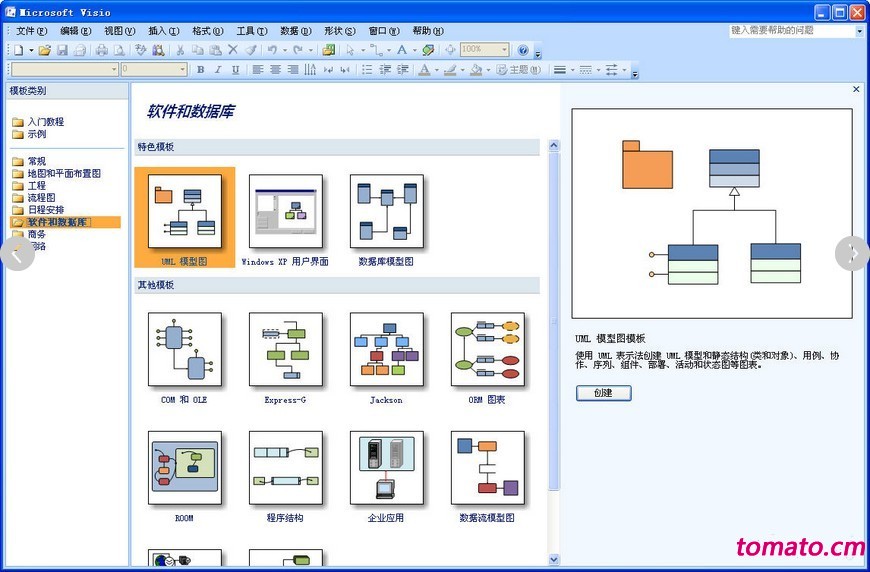Click the Paste clipboard icon
This screenshot has height=572, width=870.
coord(215,50)
